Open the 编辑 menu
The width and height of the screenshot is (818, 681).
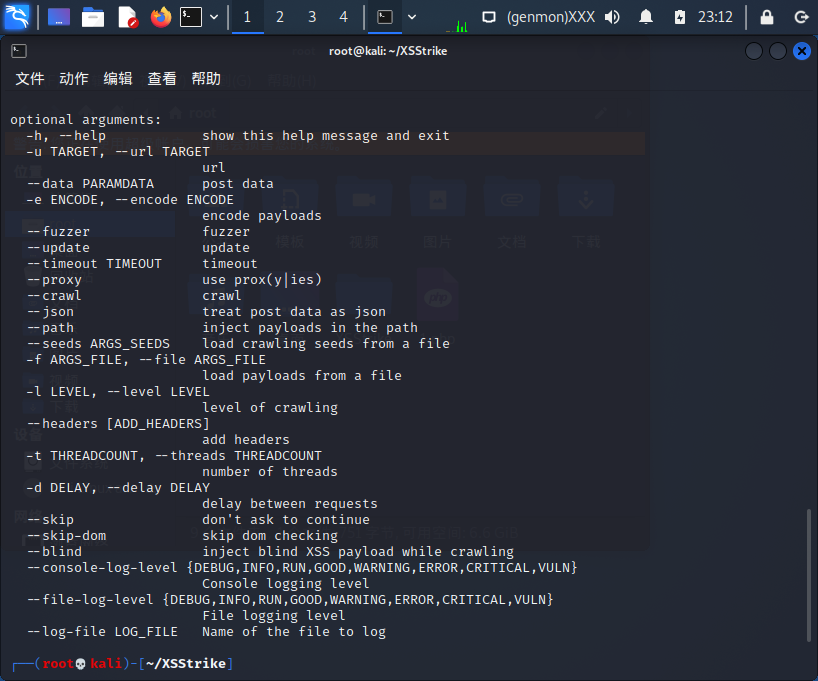pyautogui.click(x=118, y=79)
